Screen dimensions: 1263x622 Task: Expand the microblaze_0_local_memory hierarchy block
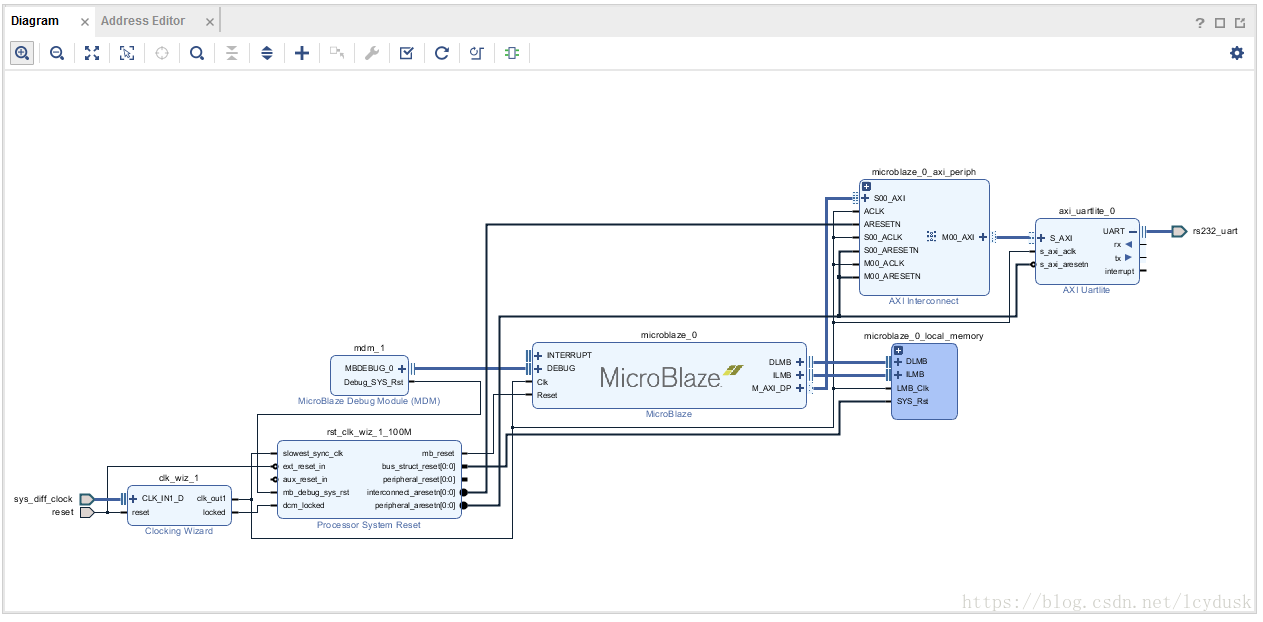pos(898,350)
